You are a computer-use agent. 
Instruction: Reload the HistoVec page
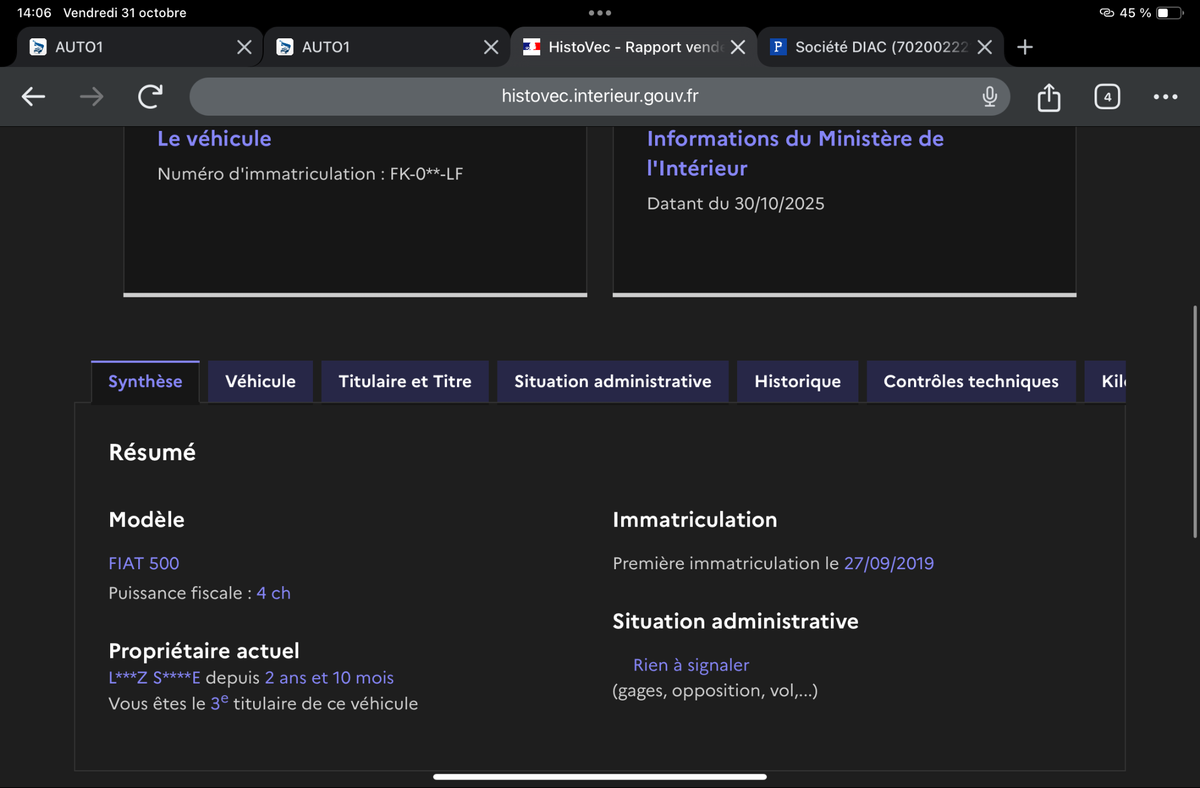point(150,97)
